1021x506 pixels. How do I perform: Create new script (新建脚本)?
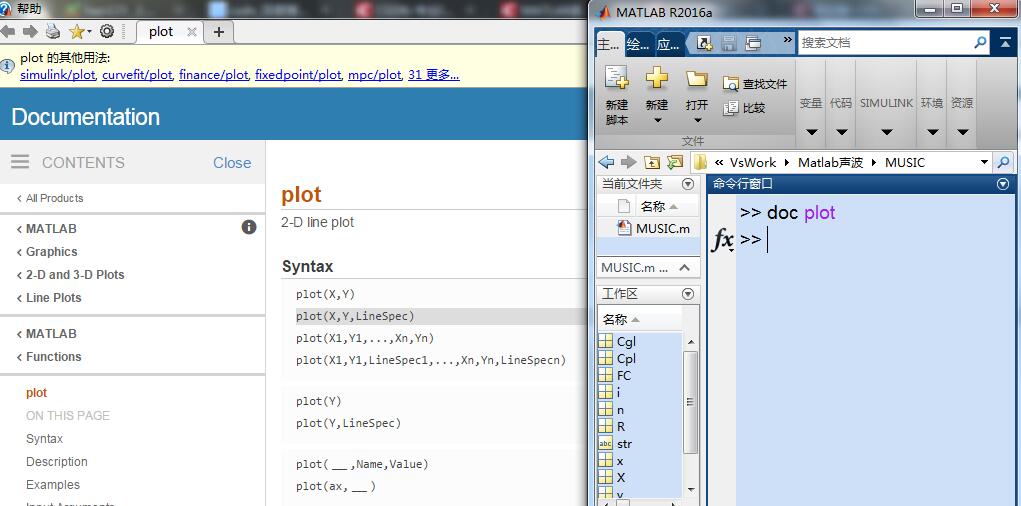617,95
